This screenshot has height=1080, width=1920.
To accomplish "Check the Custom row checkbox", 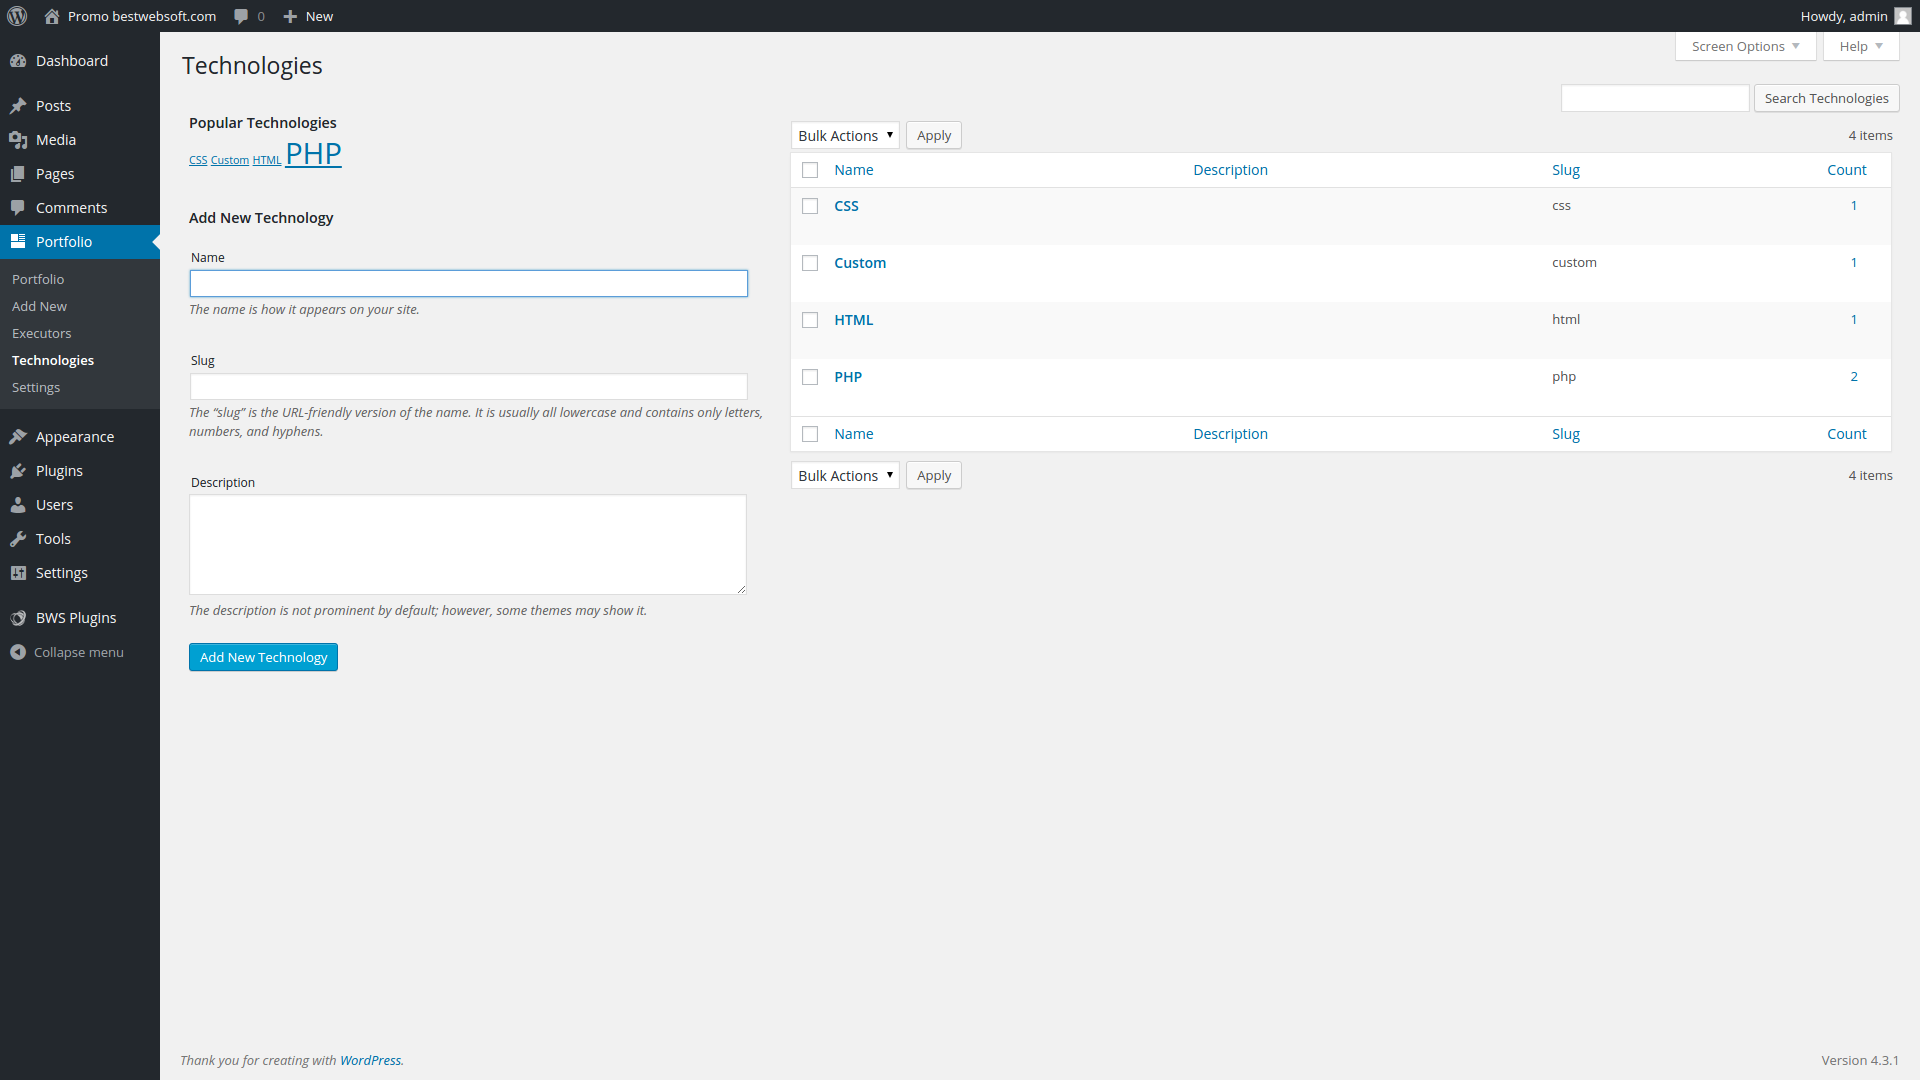I will click(x=810, y=263).
